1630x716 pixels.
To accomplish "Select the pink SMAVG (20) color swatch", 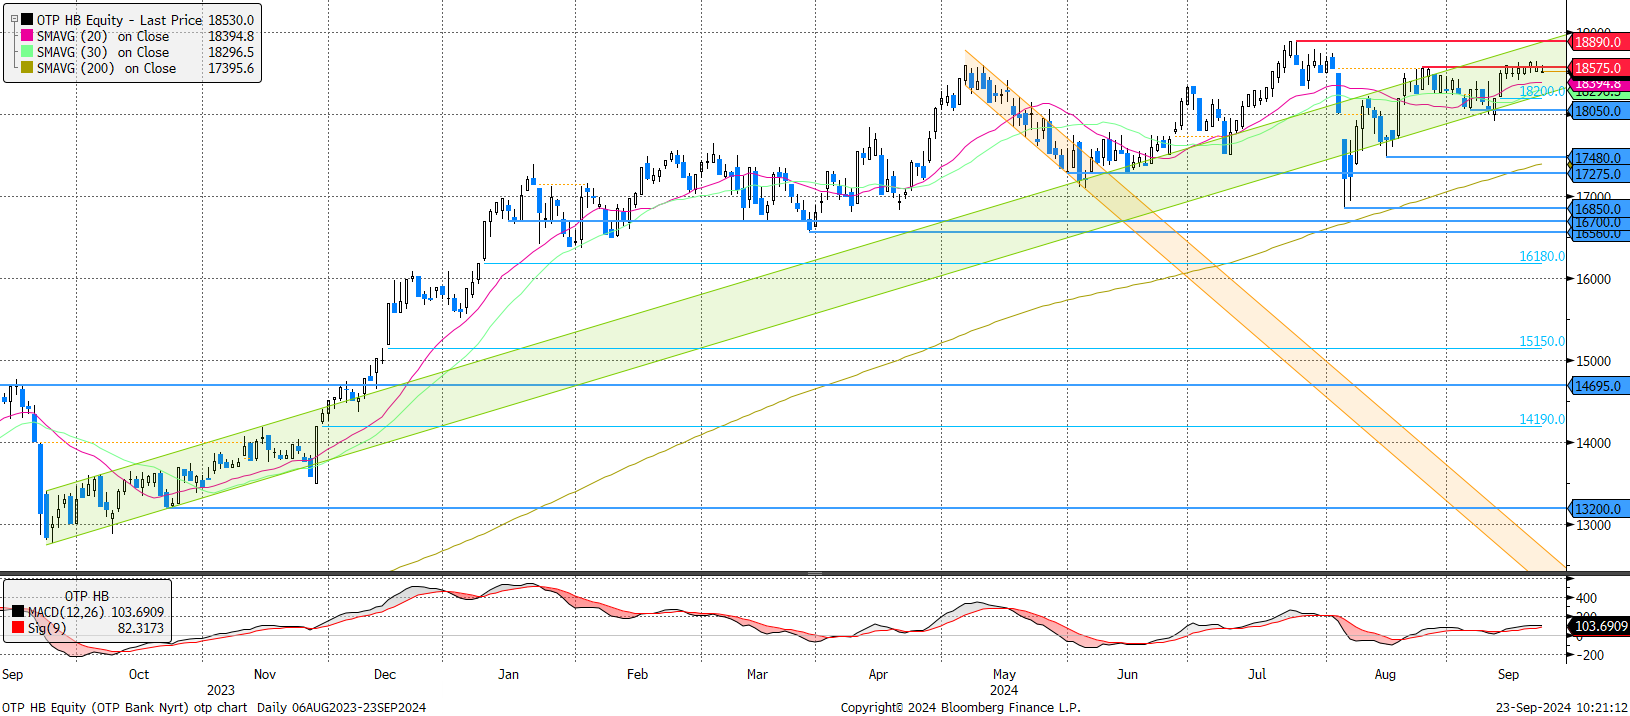I will pos(27,36).
